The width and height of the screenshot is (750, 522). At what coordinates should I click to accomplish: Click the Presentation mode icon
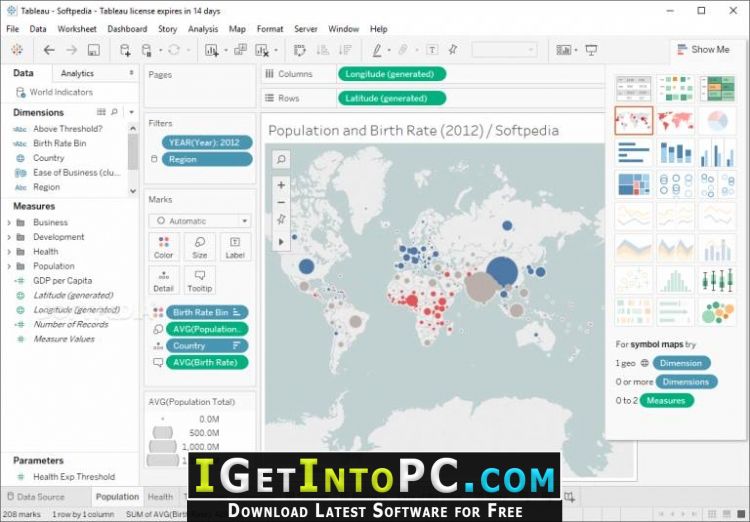(x=591, y=50)
